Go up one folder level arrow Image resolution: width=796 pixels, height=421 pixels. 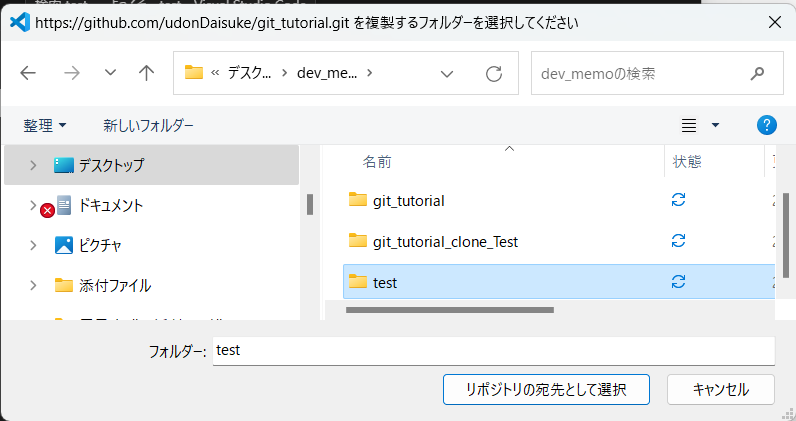pyautogui.click(x=146, y=73)
